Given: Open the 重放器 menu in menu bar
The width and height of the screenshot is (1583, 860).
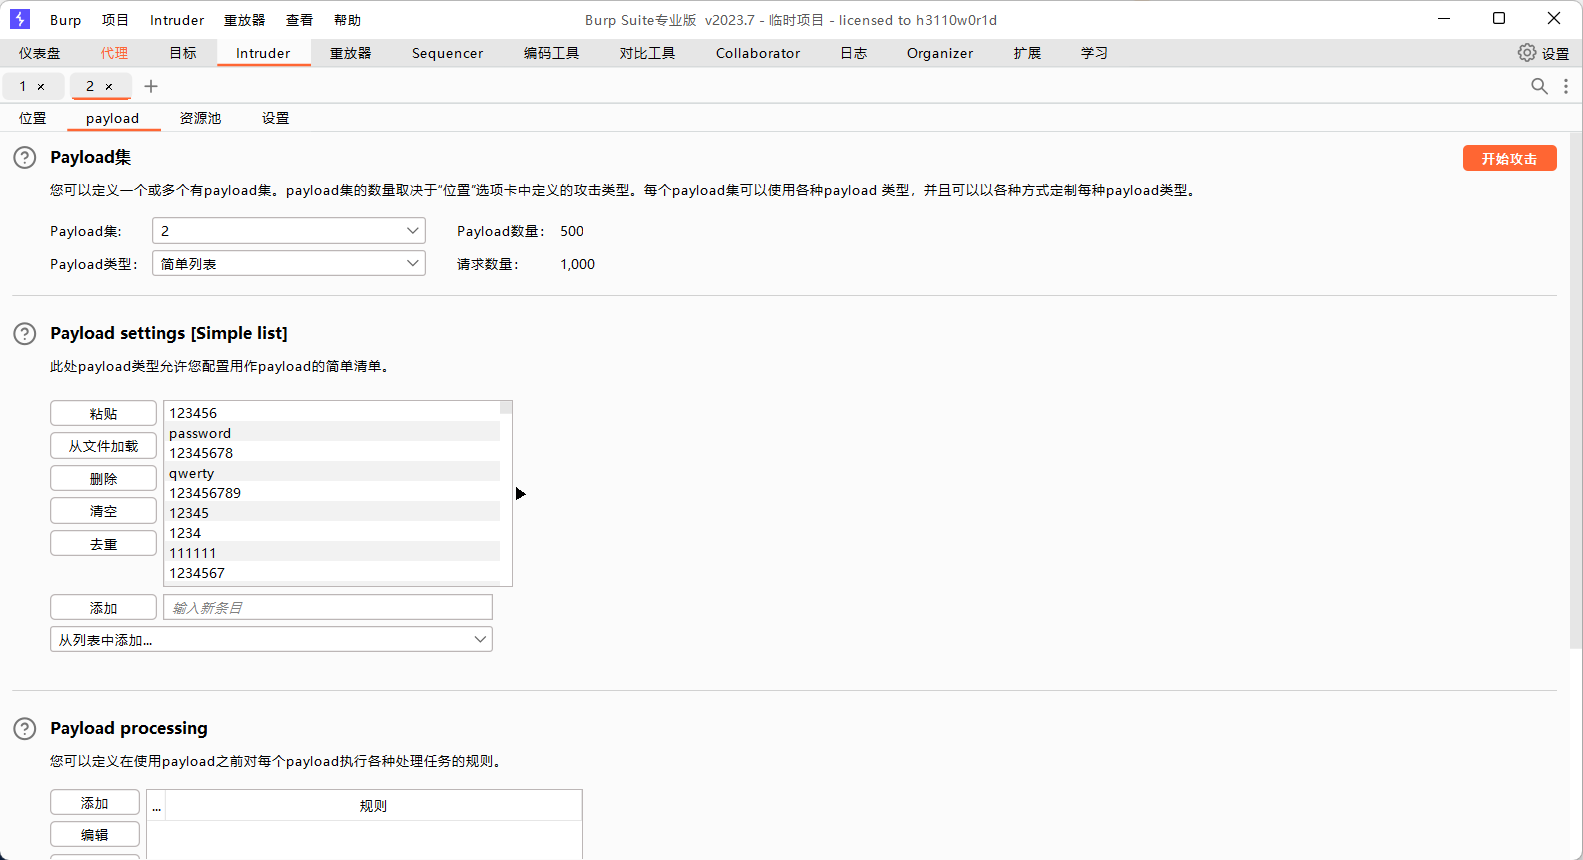Looking at the screenshot, I should tap(245, 20).
